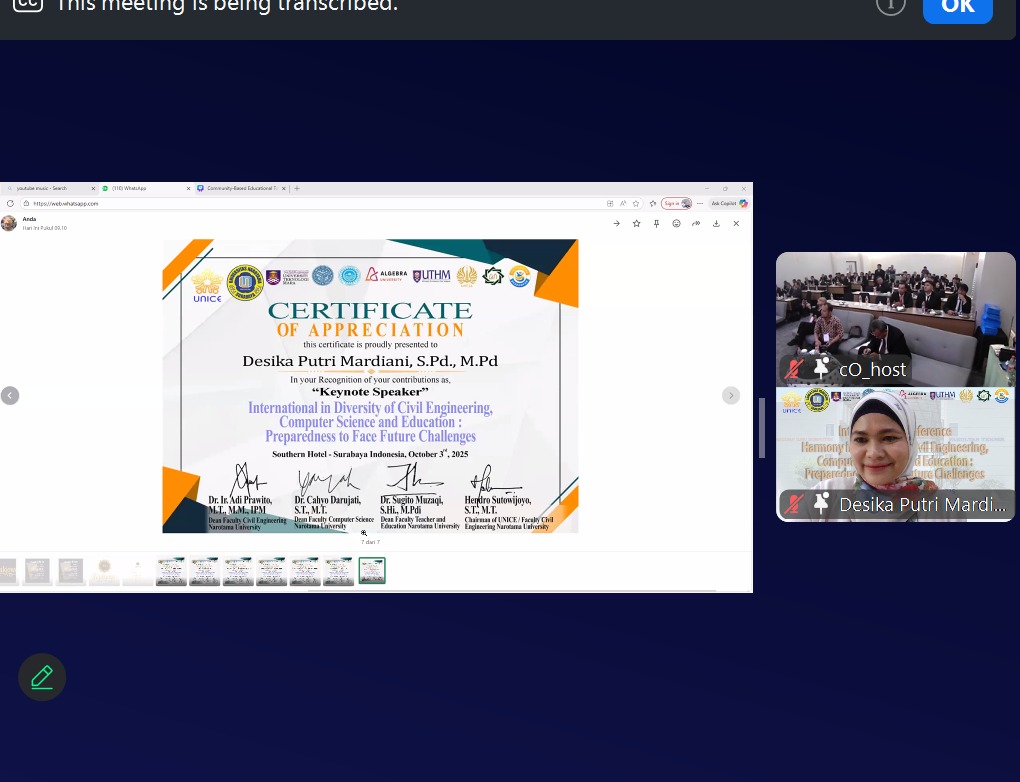Viewport: 1020px width, 782px height.
Task: Click the forward arrow icon in viewer toolbar
Action: pyautogui.click(x=616, y=223)
